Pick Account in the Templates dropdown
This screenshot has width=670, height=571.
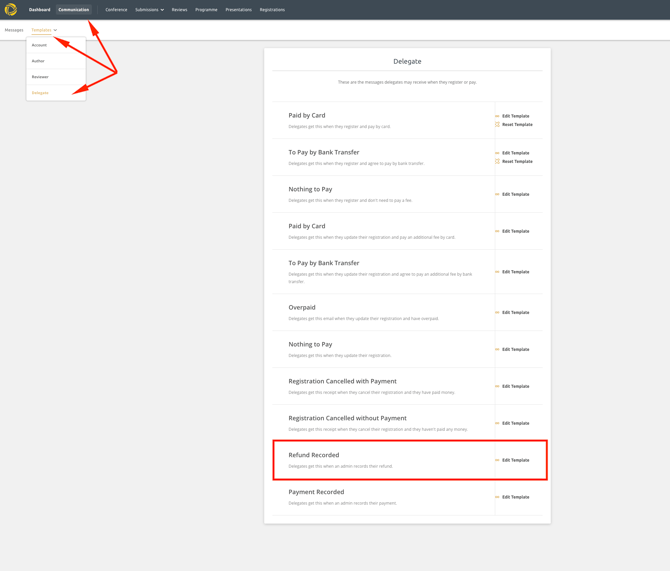click(39, 45)
